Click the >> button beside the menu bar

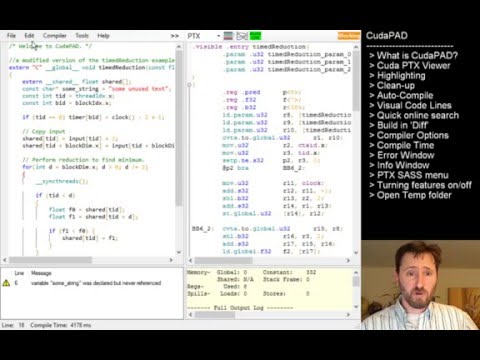[x=175, y=36]
